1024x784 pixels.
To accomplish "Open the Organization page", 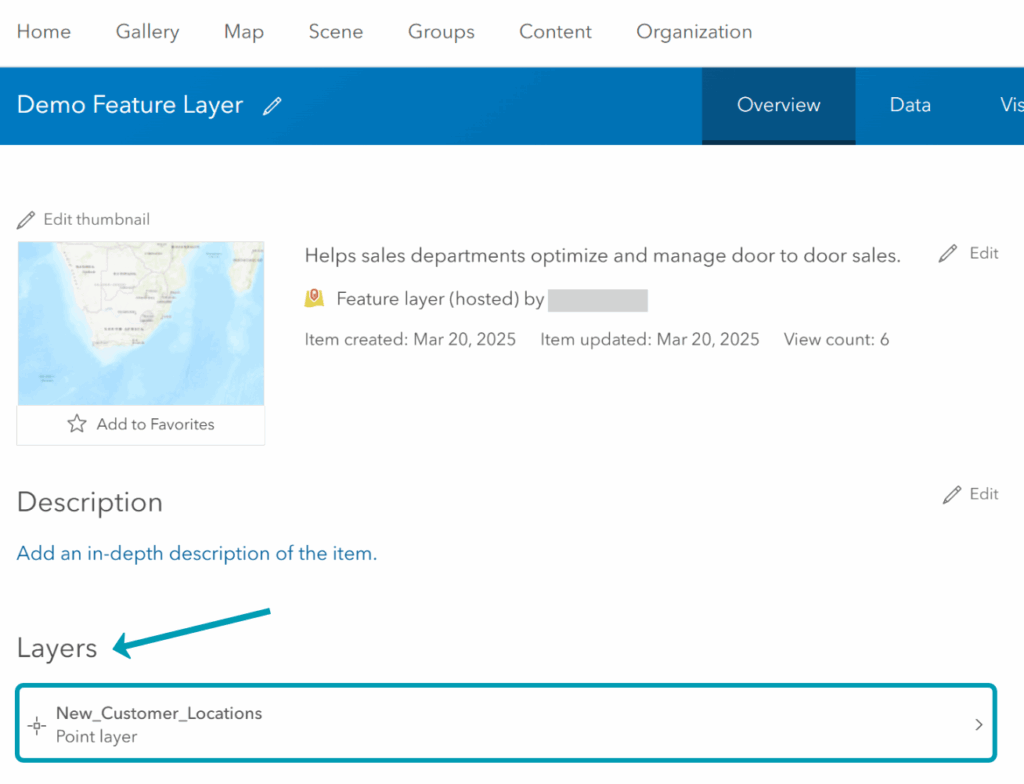I will coord(694,31).
